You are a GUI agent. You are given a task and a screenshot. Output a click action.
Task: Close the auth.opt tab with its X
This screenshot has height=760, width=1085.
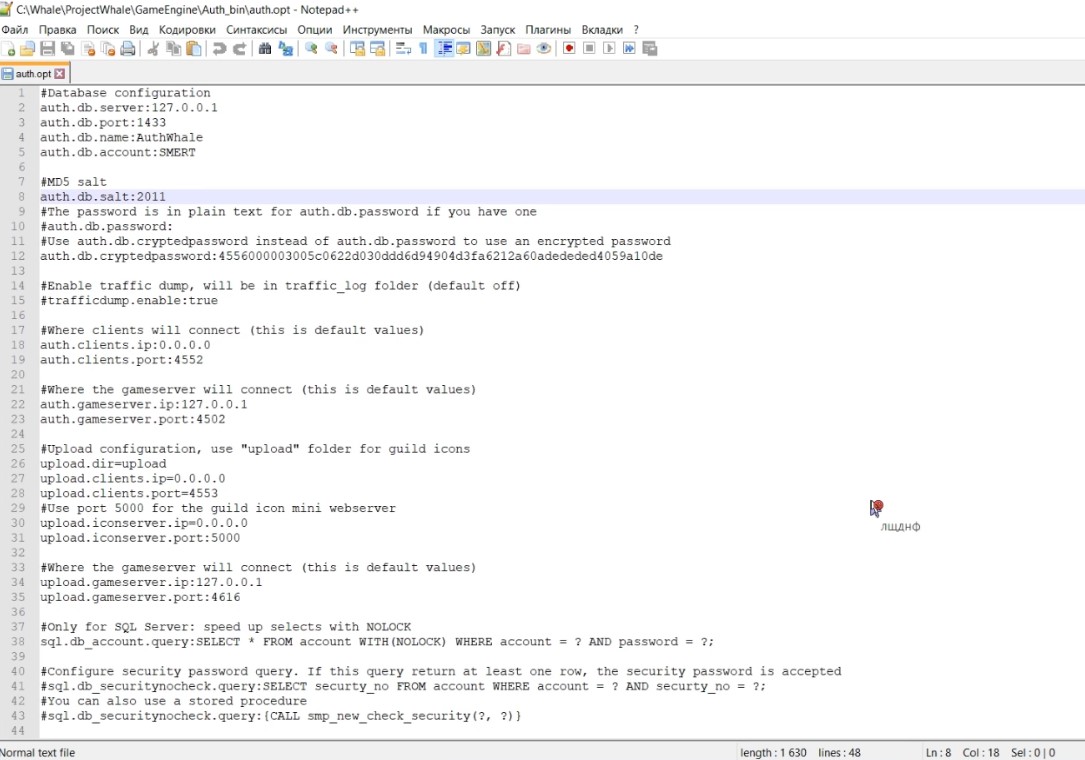pyautogui.click(x=60, y=73)
